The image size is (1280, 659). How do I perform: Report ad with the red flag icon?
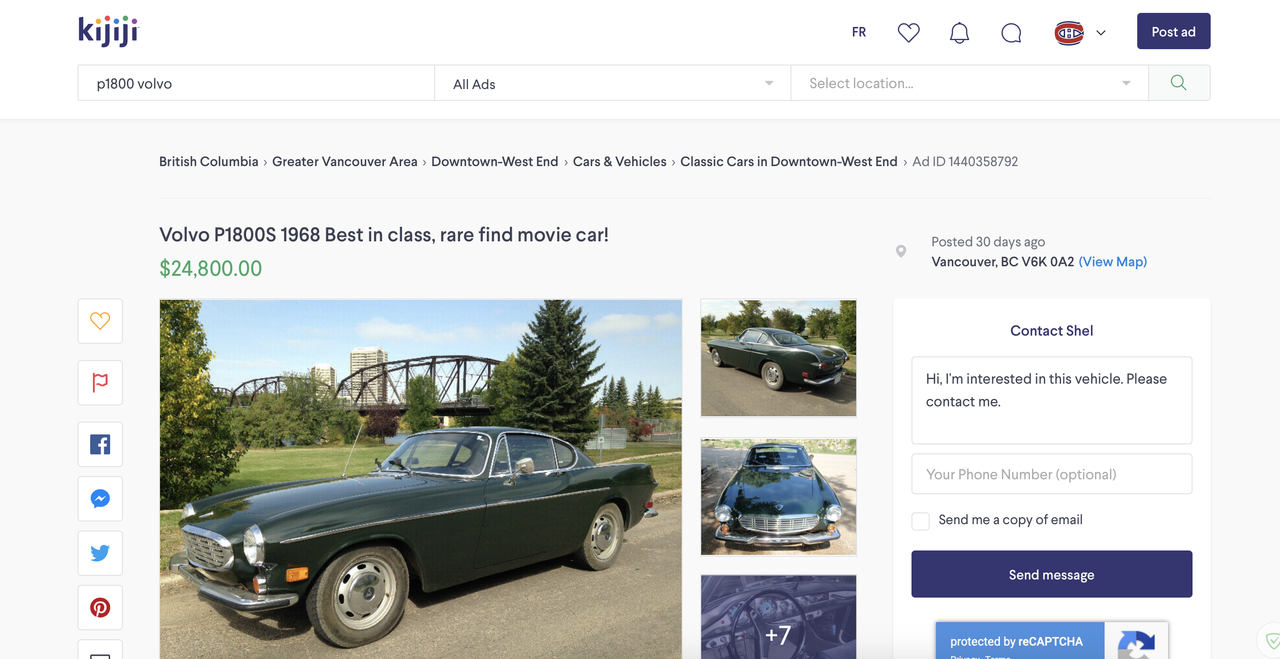(x=100, y=382)
